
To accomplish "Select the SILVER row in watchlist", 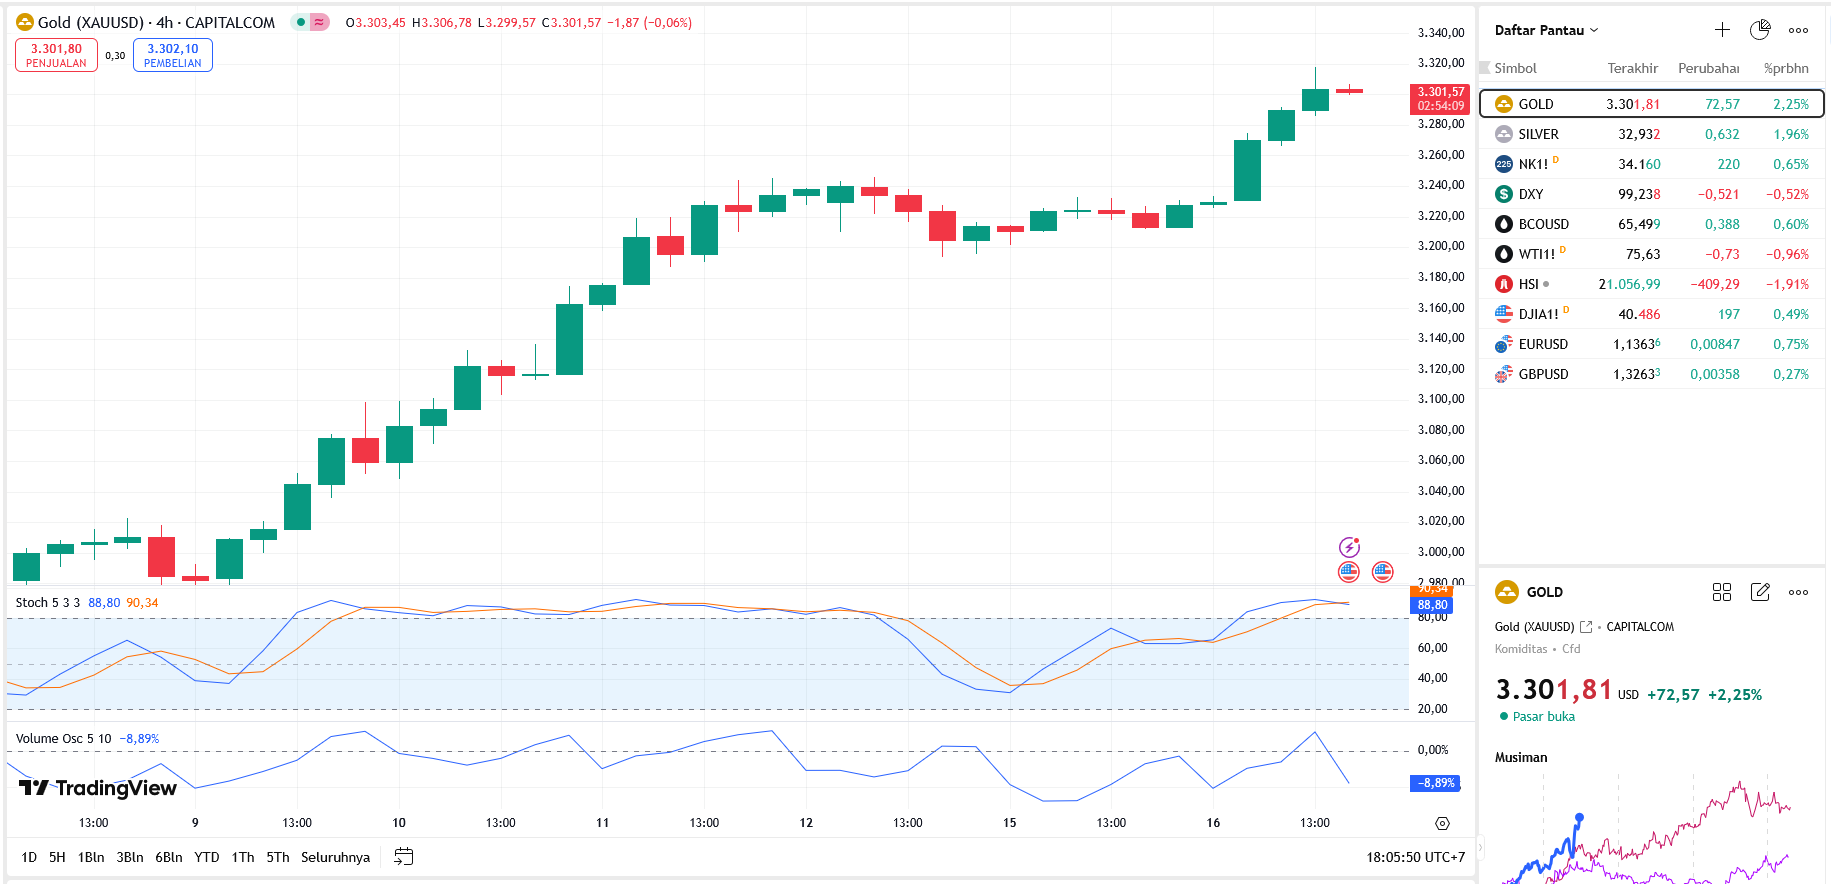I will coord(1650,134).
